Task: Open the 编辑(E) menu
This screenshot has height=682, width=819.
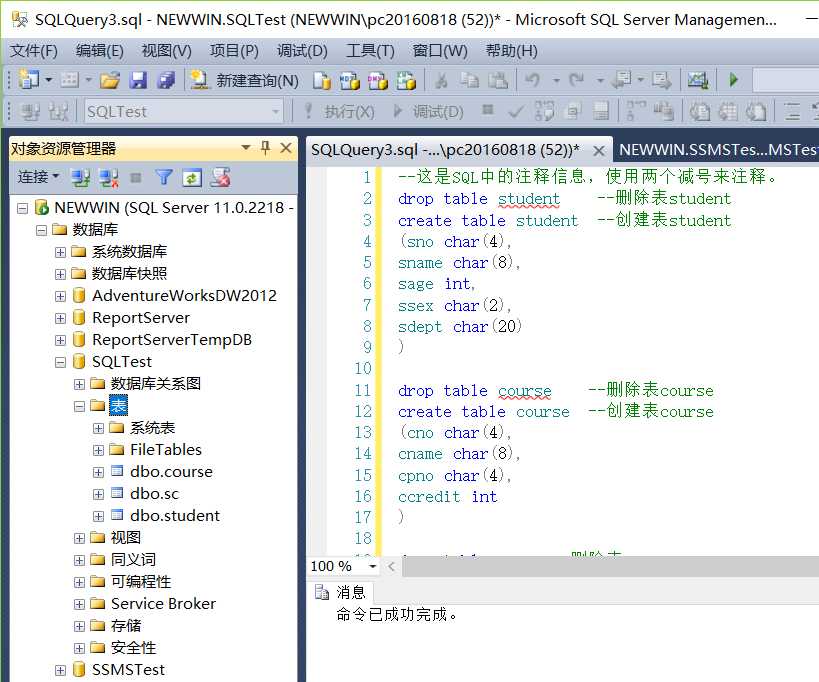Action: pyautogui.click(x=100, y=51)
